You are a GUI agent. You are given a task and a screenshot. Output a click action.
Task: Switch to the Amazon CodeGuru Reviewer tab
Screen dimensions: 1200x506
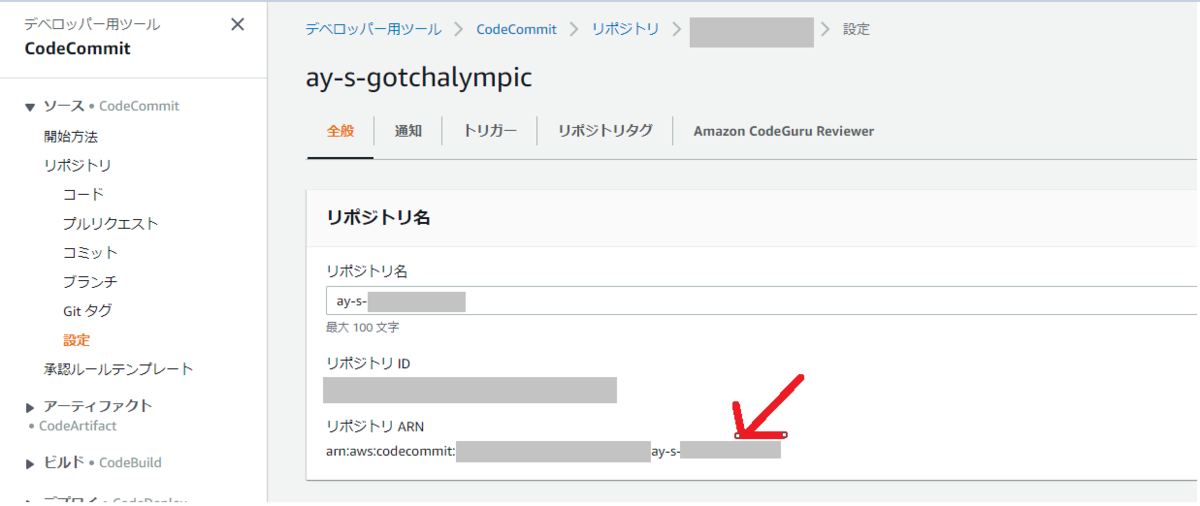point(784,131)
